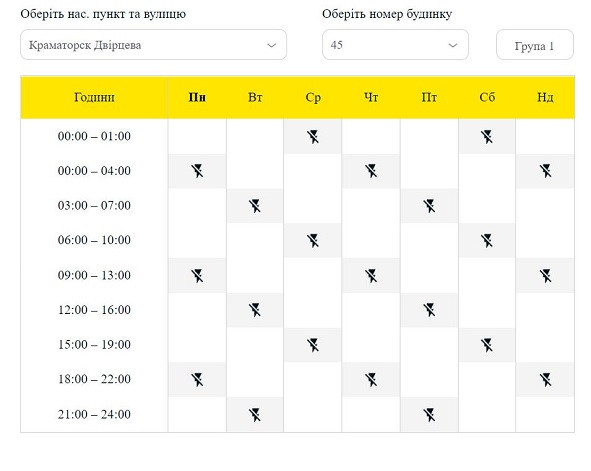This screenshot has width=591, height=471.
Task: Select the outage icon for Нд 09:00 – 13:00
Action: 545,276
